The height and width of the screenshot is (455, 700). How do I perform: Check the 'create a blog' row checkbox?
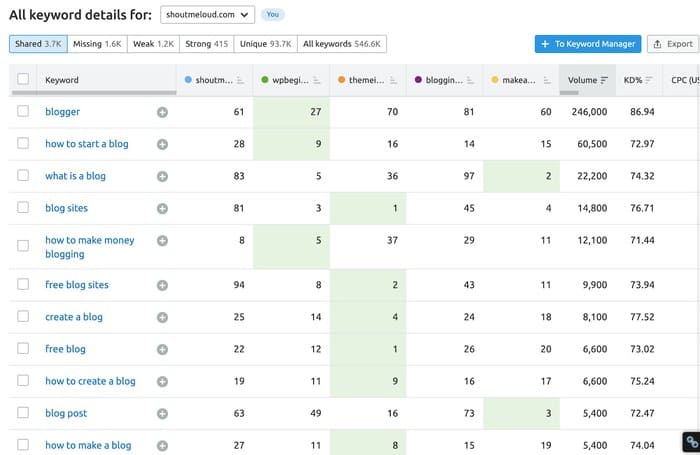click(23, 316)
